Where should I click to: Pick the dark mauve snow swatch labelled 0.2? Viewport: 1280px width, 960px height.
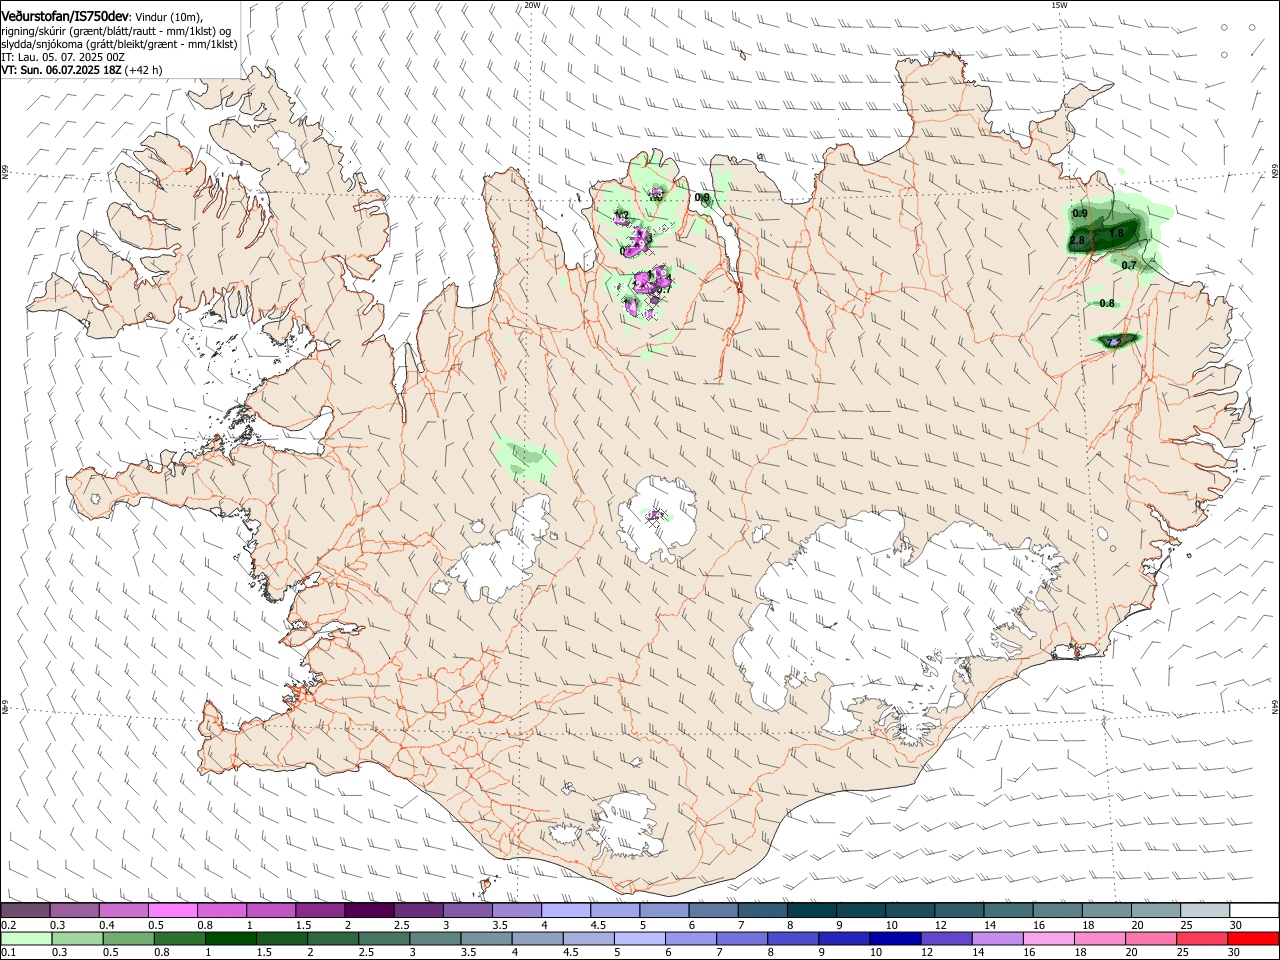click(x=25, y=911)
